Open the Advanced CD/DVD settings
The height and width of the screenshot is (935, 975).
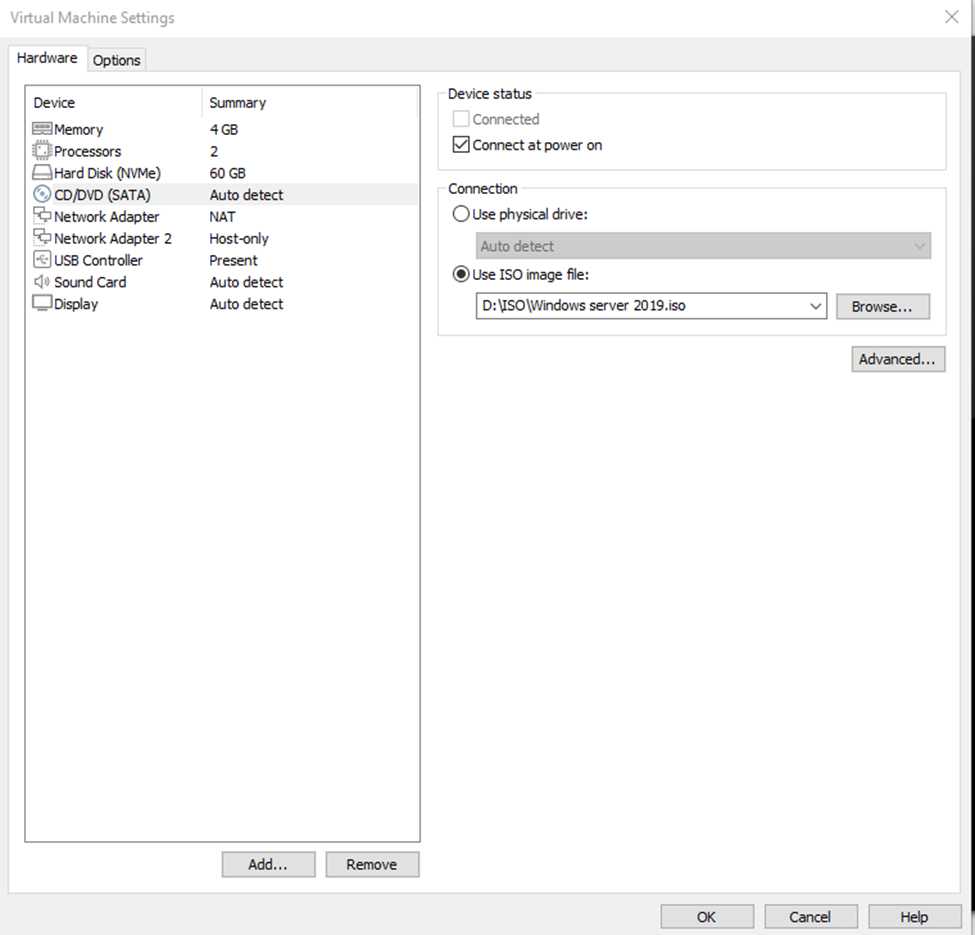click(898, 359)
